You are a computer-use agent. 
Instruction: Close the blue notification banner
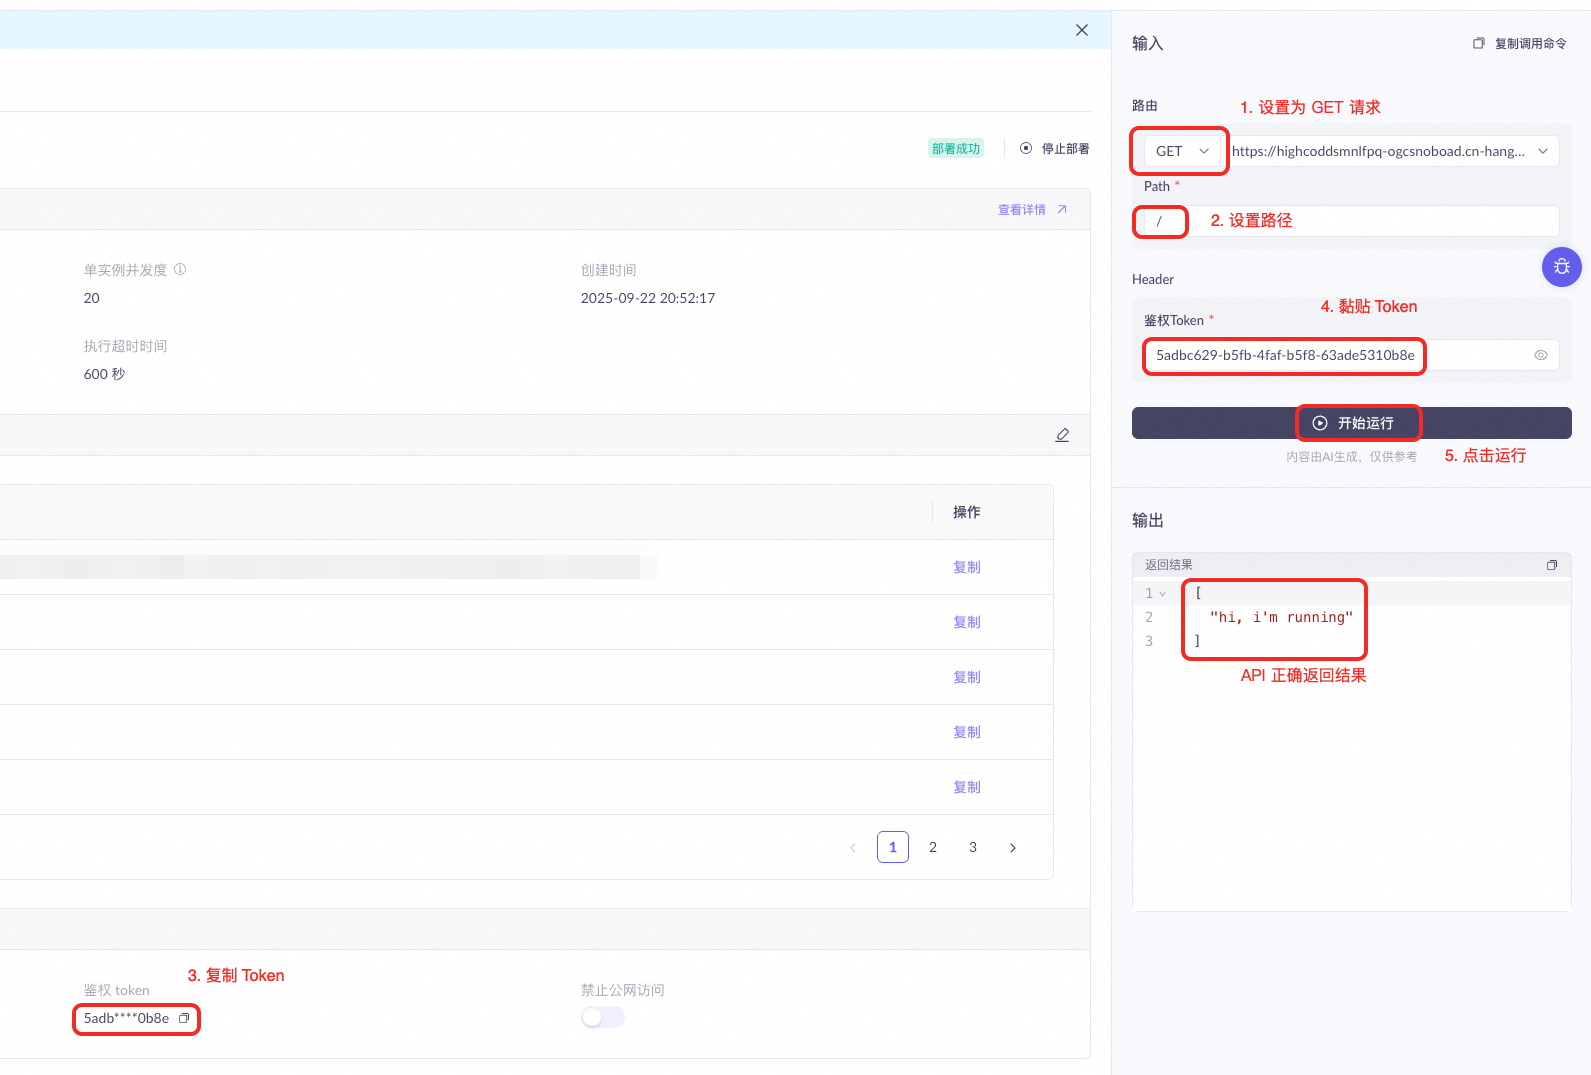(x=1081, y=30)
